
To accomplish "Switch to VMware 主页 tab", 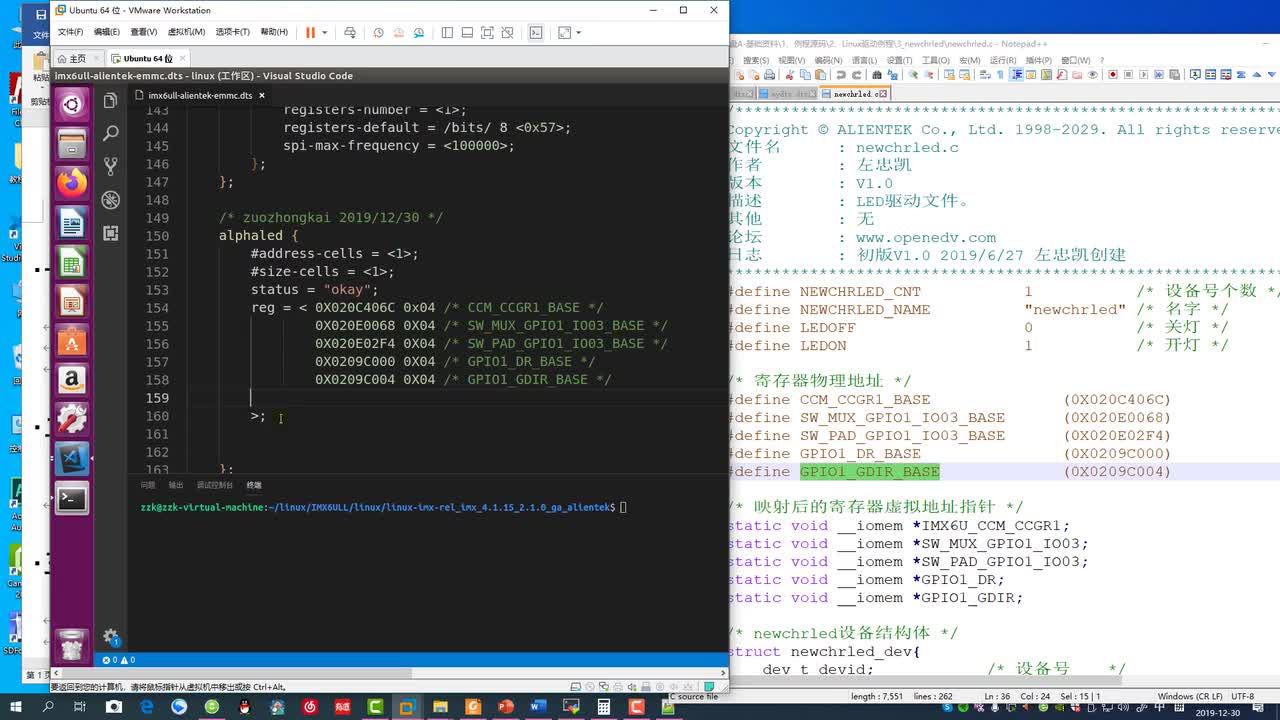I will tap(77, 58).
